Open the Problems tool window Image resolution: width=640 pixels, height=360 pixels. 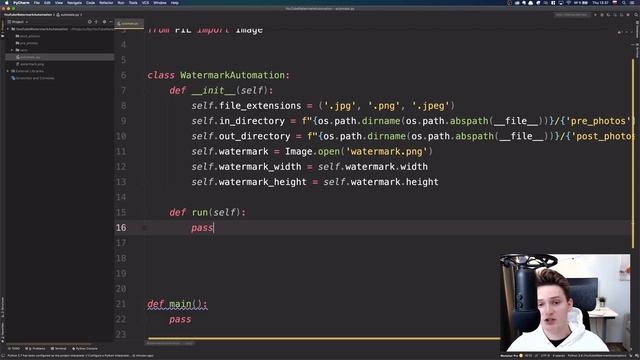pyautogui.click(x=36, y=349)
